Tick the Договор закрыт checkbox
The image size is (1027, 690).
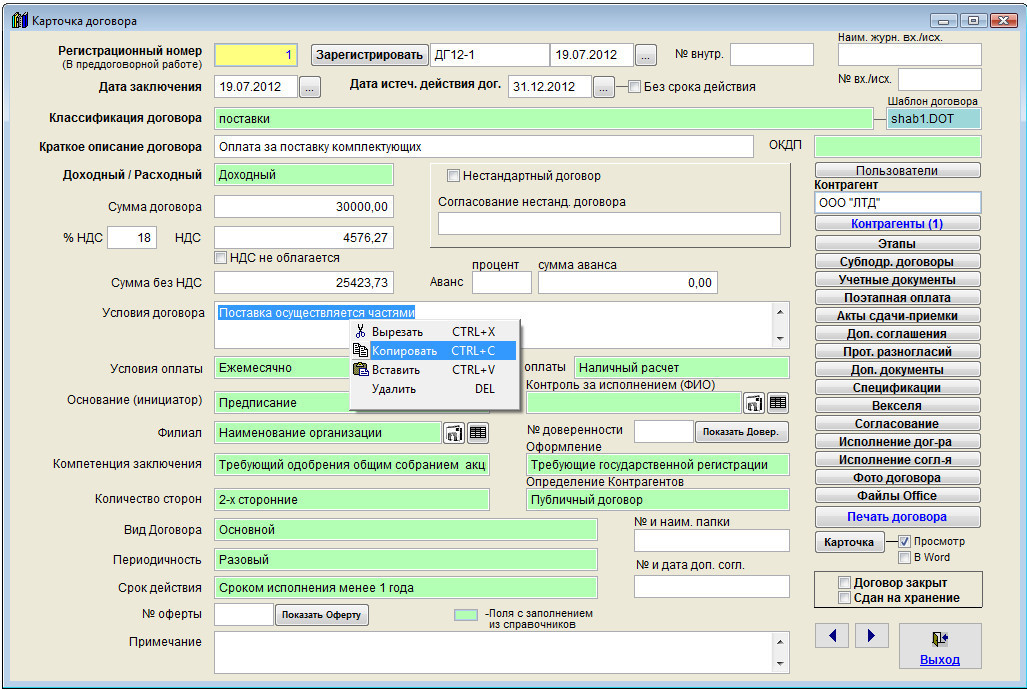845,582
